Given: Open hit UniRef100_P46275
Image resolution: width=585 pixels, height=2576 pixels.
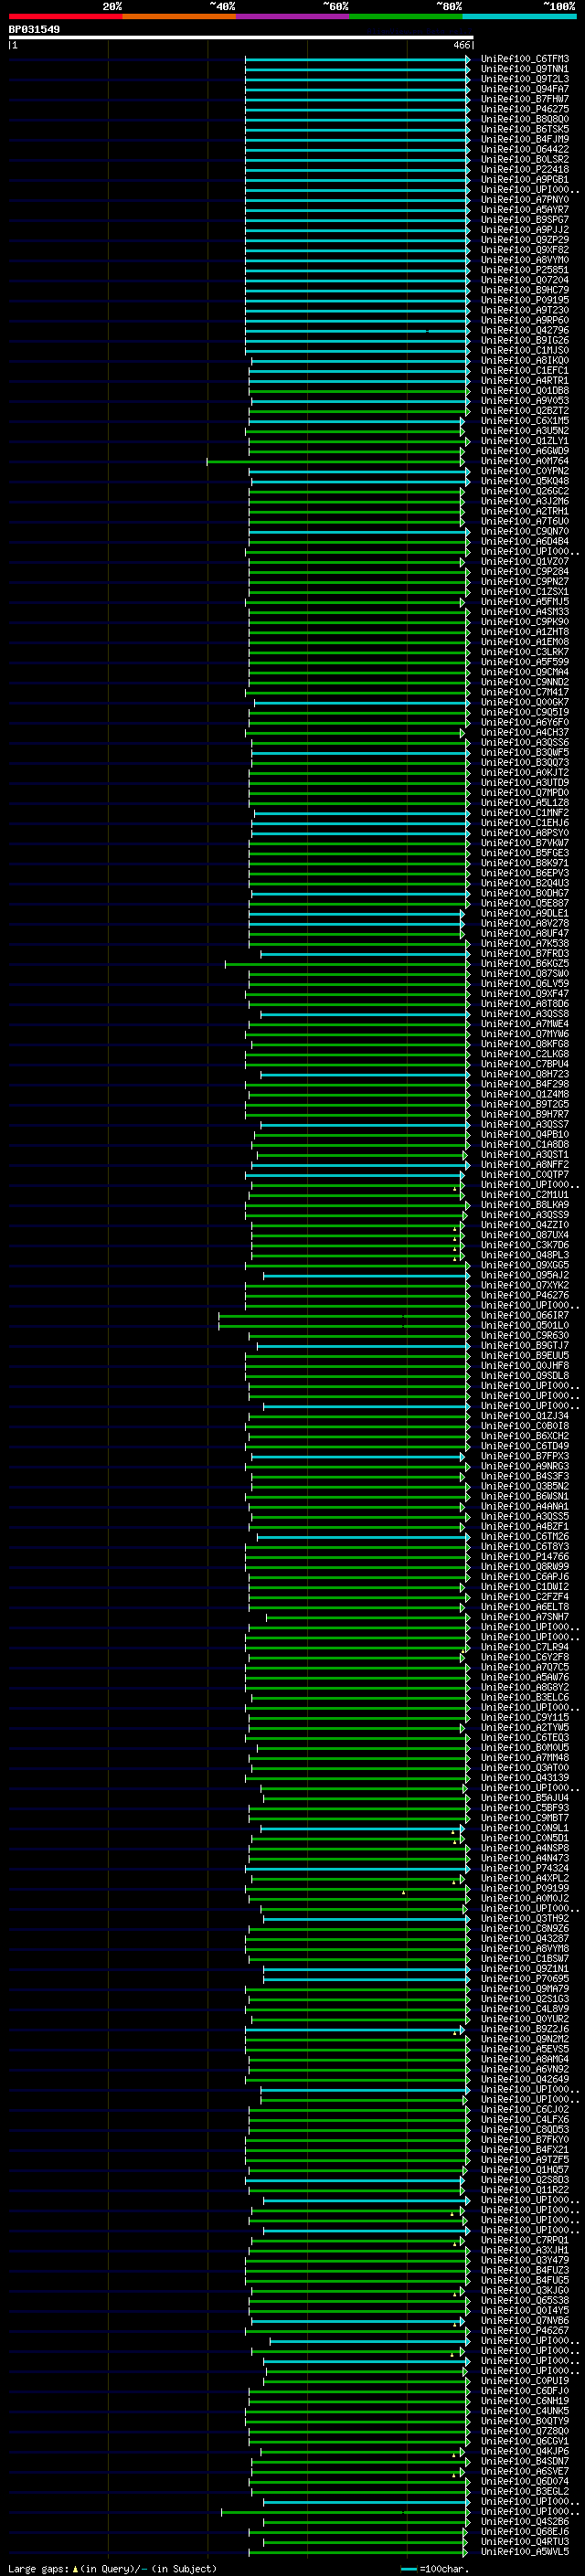Looking at the screenshot, I should point(524,109).
